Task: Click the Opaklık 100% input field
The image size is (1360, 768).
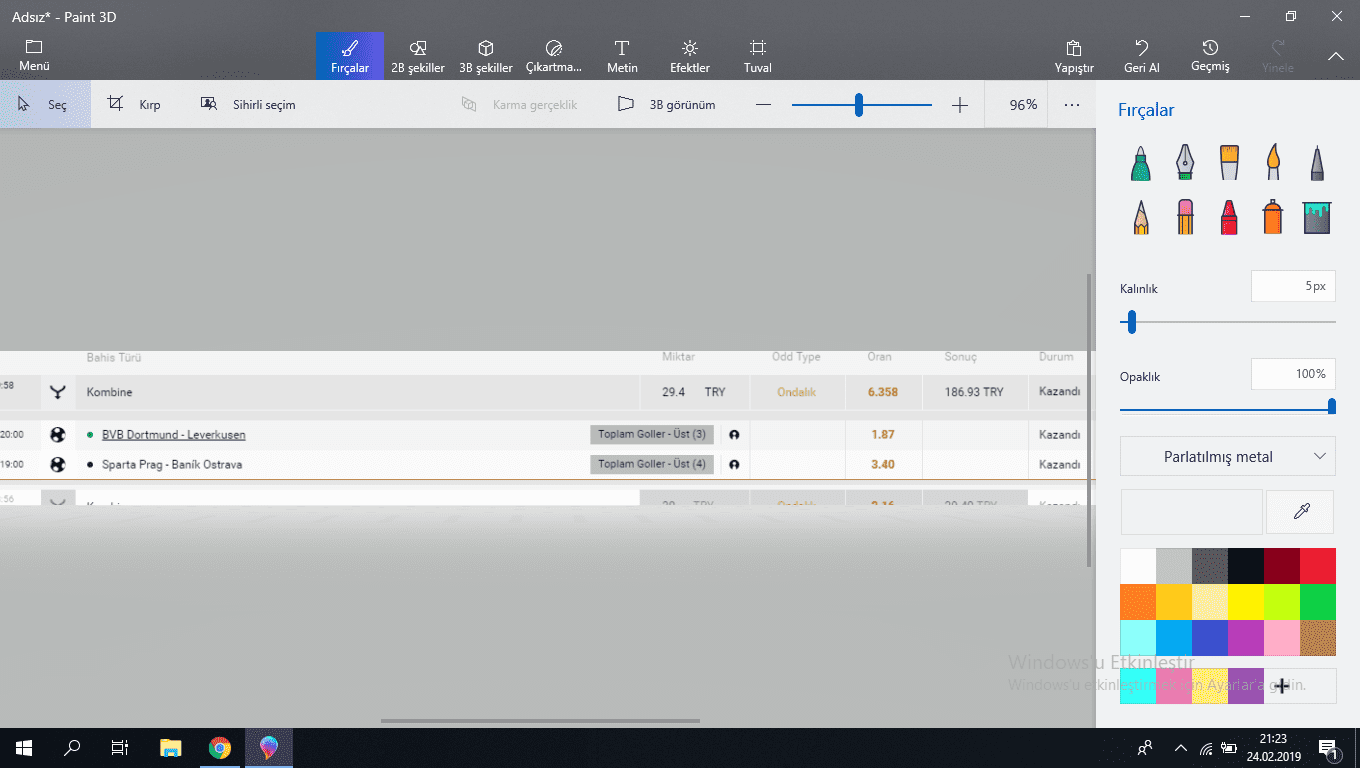Action: click(1293, 374)
